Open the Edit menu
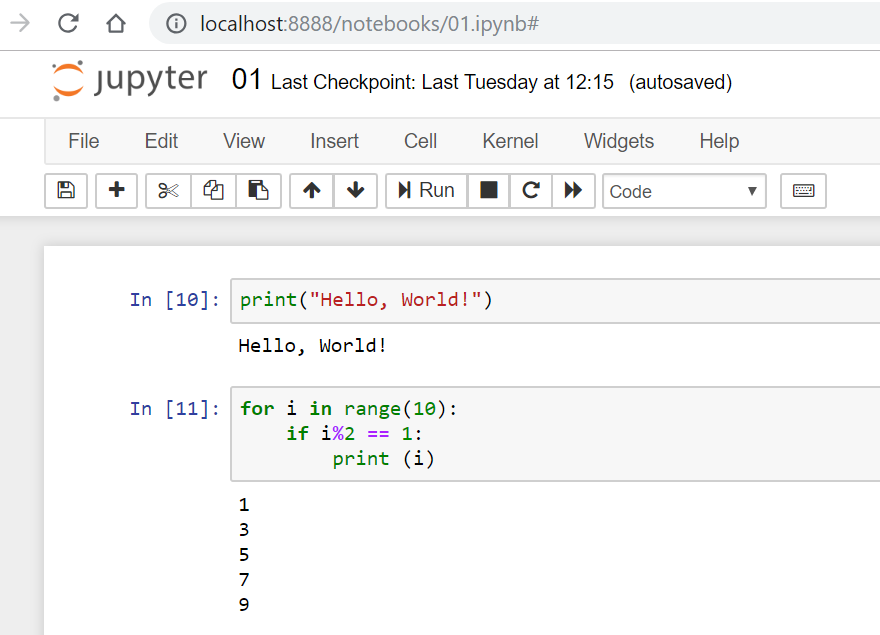 point(161,141)
